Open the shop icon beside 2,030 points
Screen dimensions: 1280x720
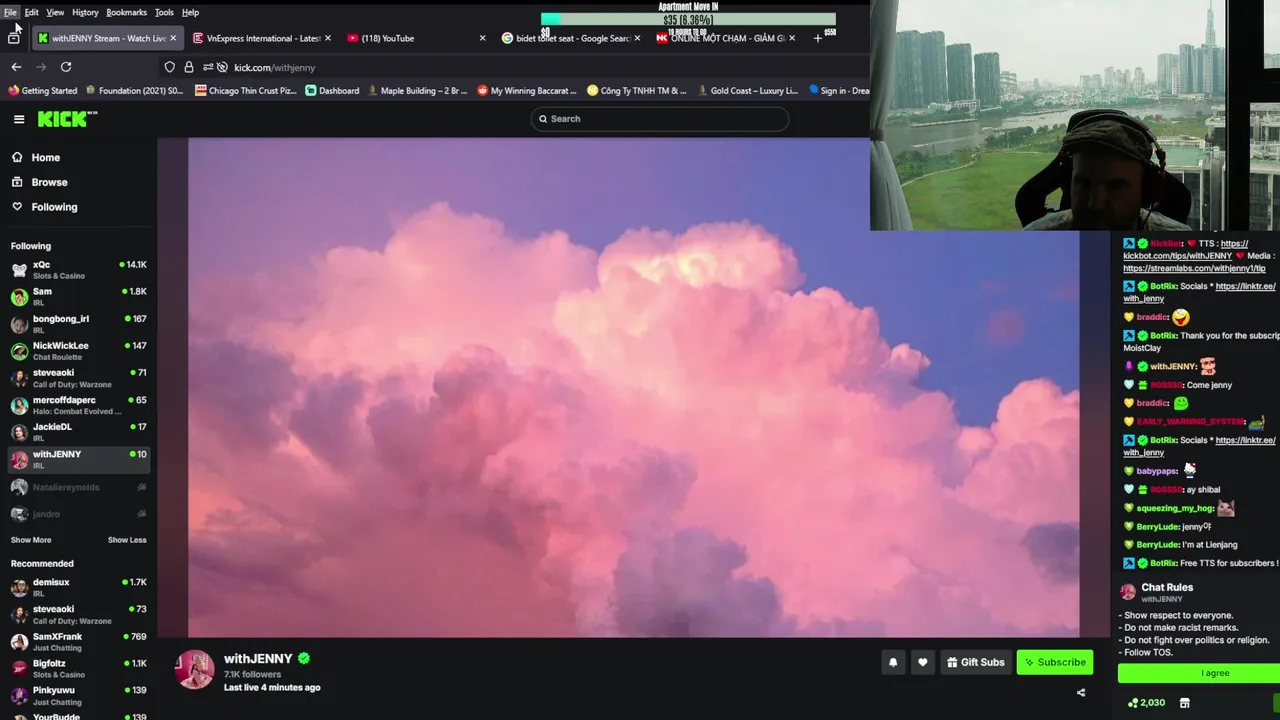click(x=1184, y=703)
